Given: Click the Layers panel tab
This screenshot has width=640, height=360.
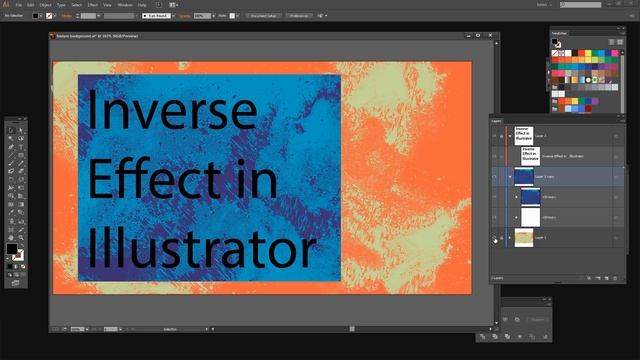Looking at the screenshot, I should coord(496,121).
